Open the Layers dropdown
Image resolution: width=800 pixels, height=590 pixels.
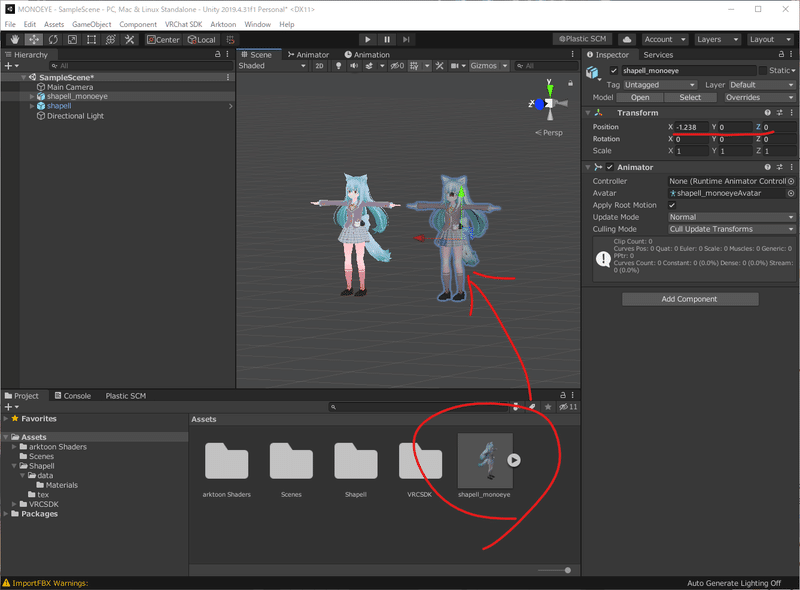(x=717, y=39)
